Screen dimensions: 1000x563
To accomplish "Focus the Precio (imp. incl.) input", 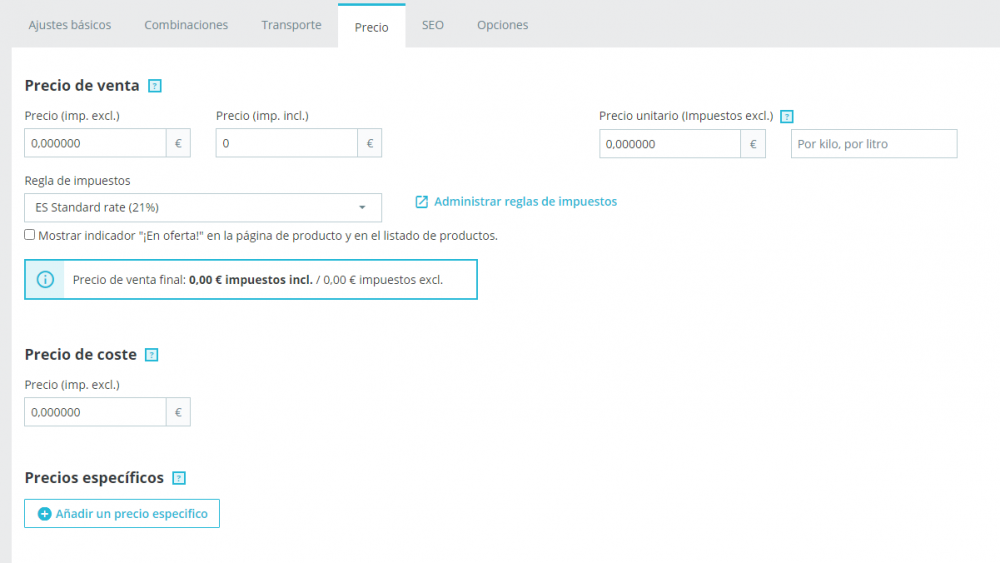I will tap(287, 144).
